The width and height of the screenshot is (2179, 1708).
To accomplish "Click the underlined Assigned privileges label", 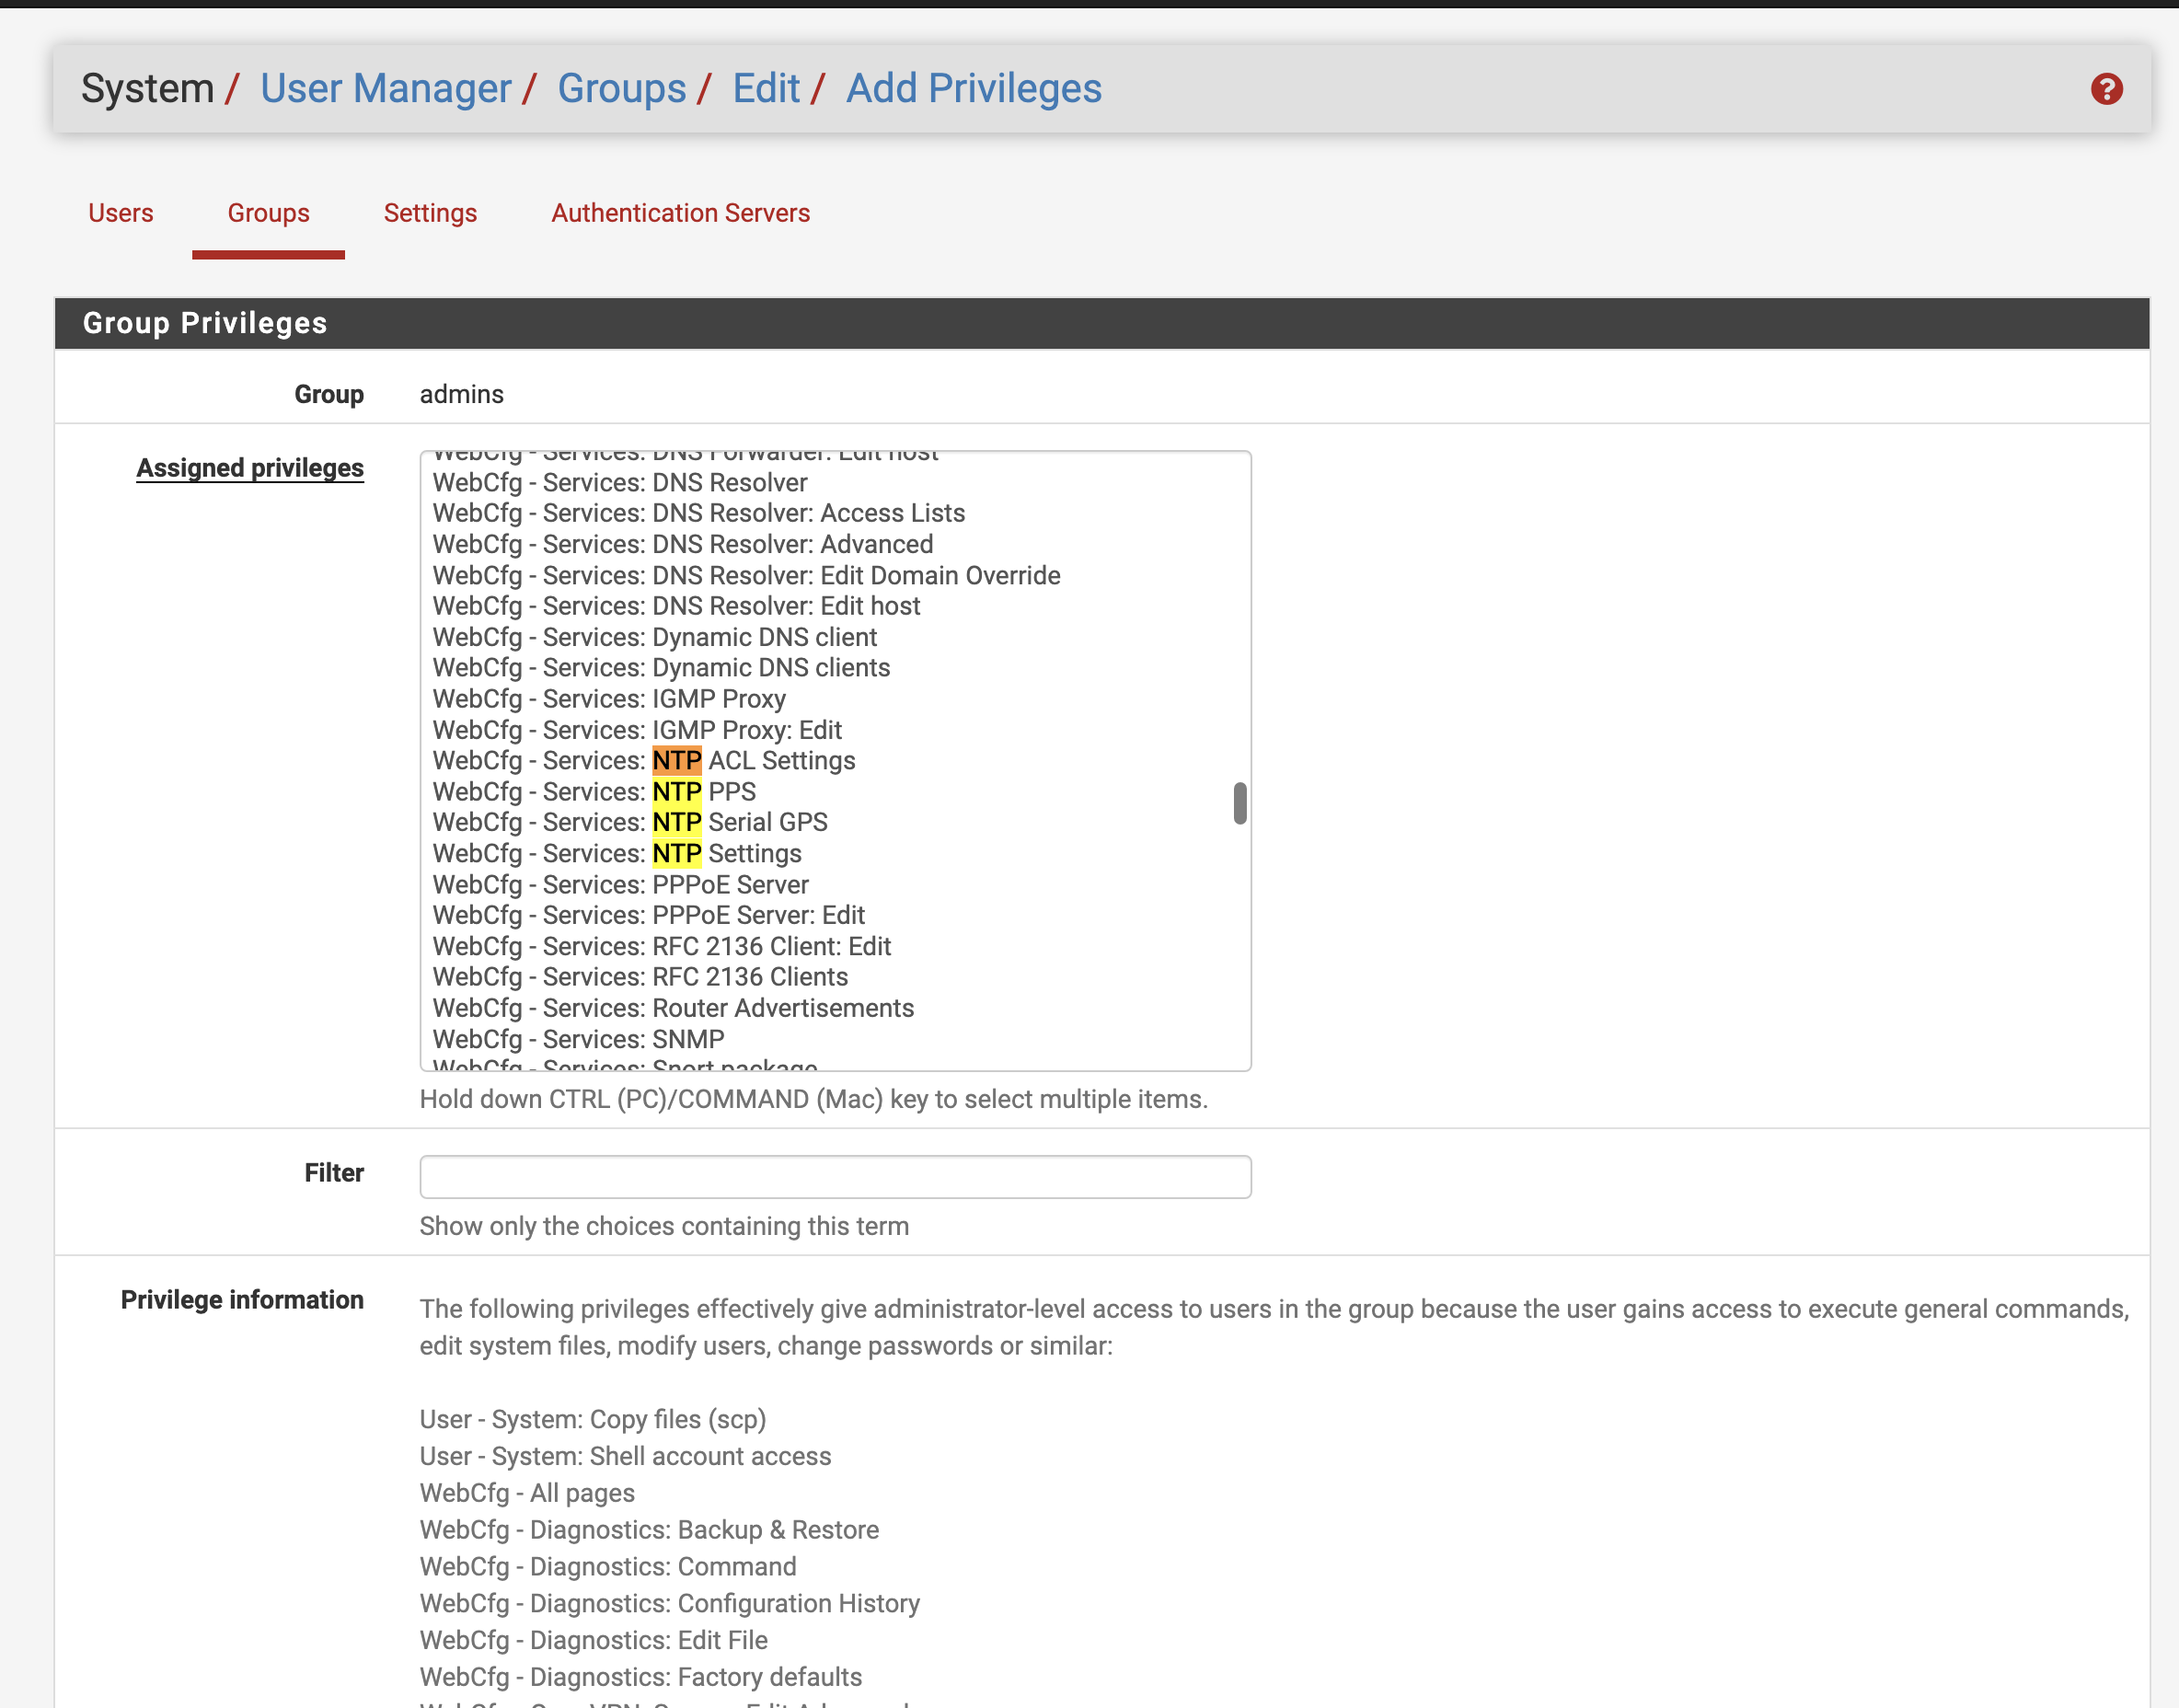I will point(250,468).
